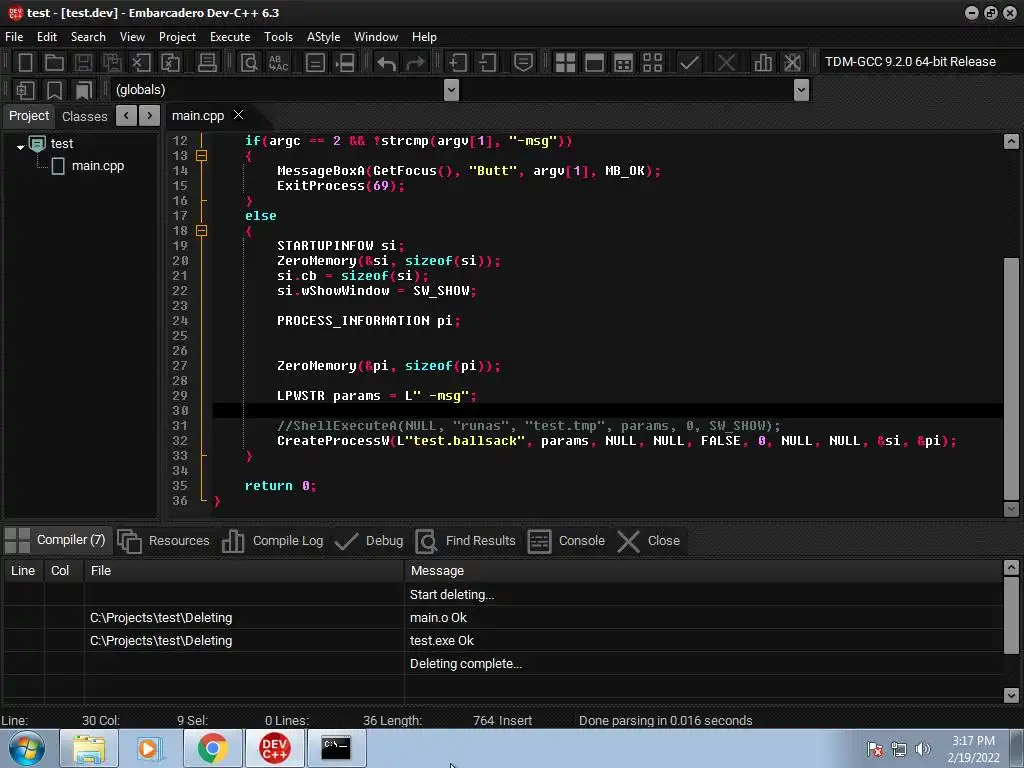Click the compiler messages scrollbar down arrow
The image size is (1024, 768).
click(x=1011, y=695)
